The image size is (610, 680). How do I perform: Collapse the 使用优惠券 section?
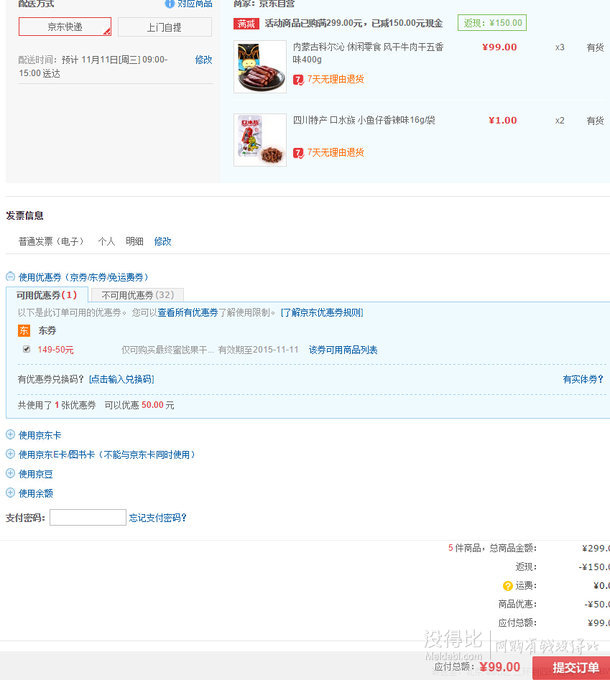[x=10, y=276]
